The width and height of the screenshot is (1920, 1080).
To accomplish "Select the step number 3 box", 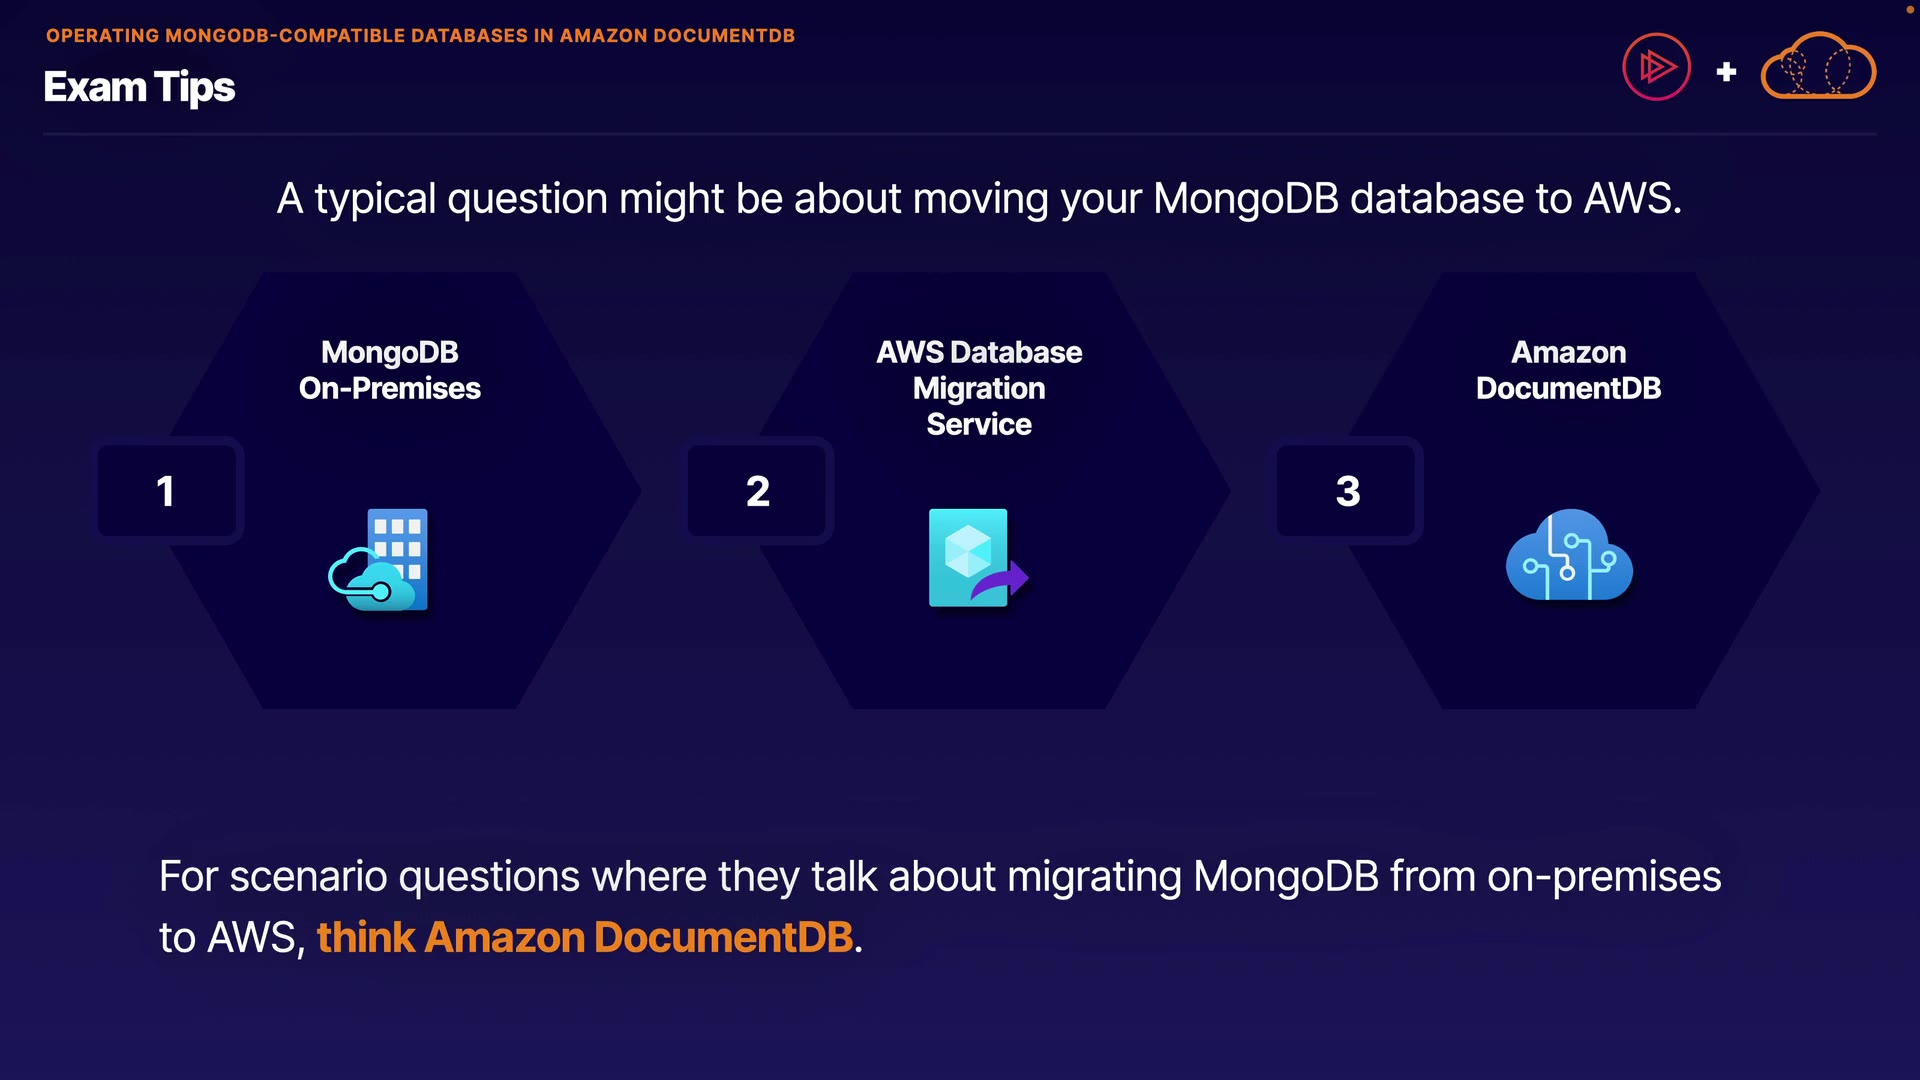I will (x=1348, y=491).
